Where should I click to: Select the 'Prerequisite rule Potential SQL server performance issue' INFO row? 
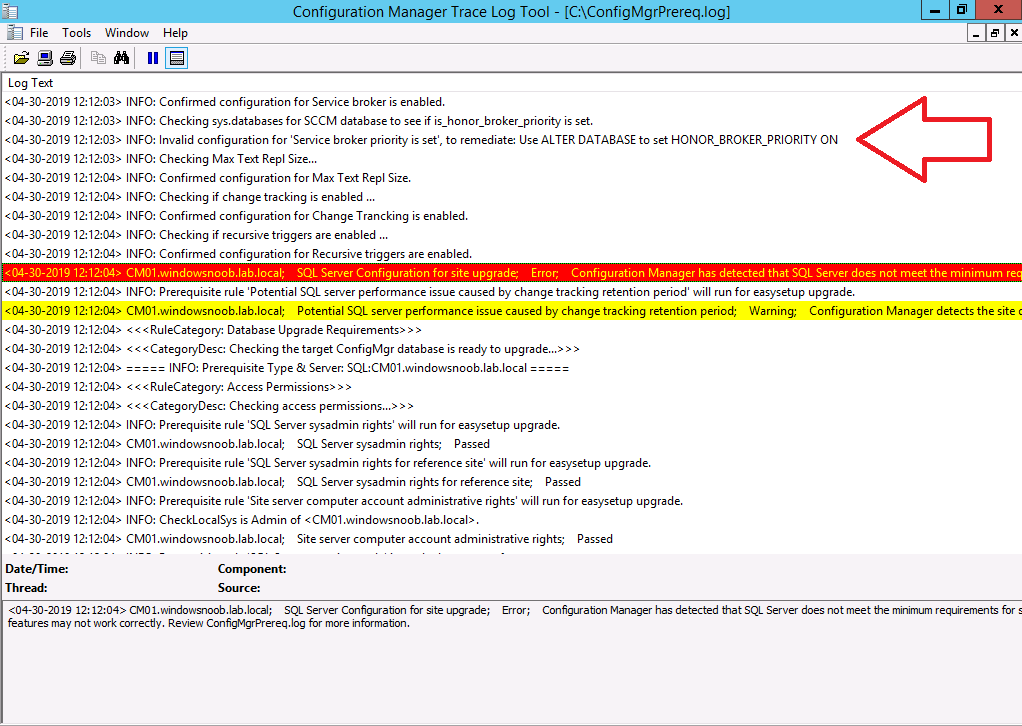[512, 292]
